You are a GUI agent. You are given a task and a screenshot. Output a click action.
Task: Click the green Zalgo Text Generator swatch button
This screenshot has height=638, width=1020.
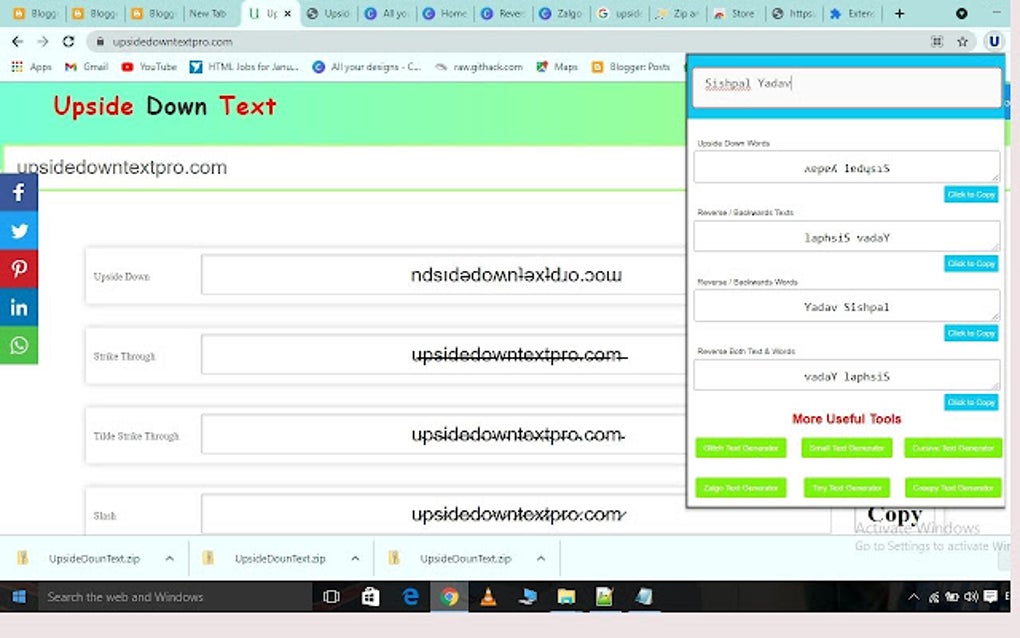pyautogui.click(x=740, y=488)
